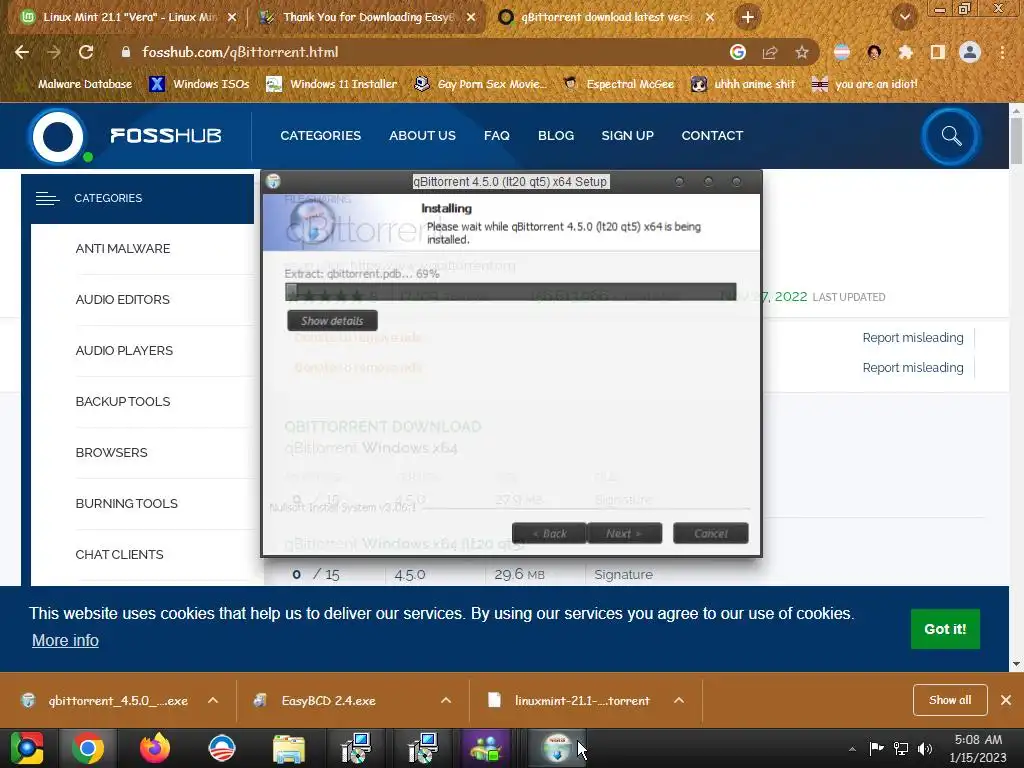Open the CONTACT page

tap(712, 136)
